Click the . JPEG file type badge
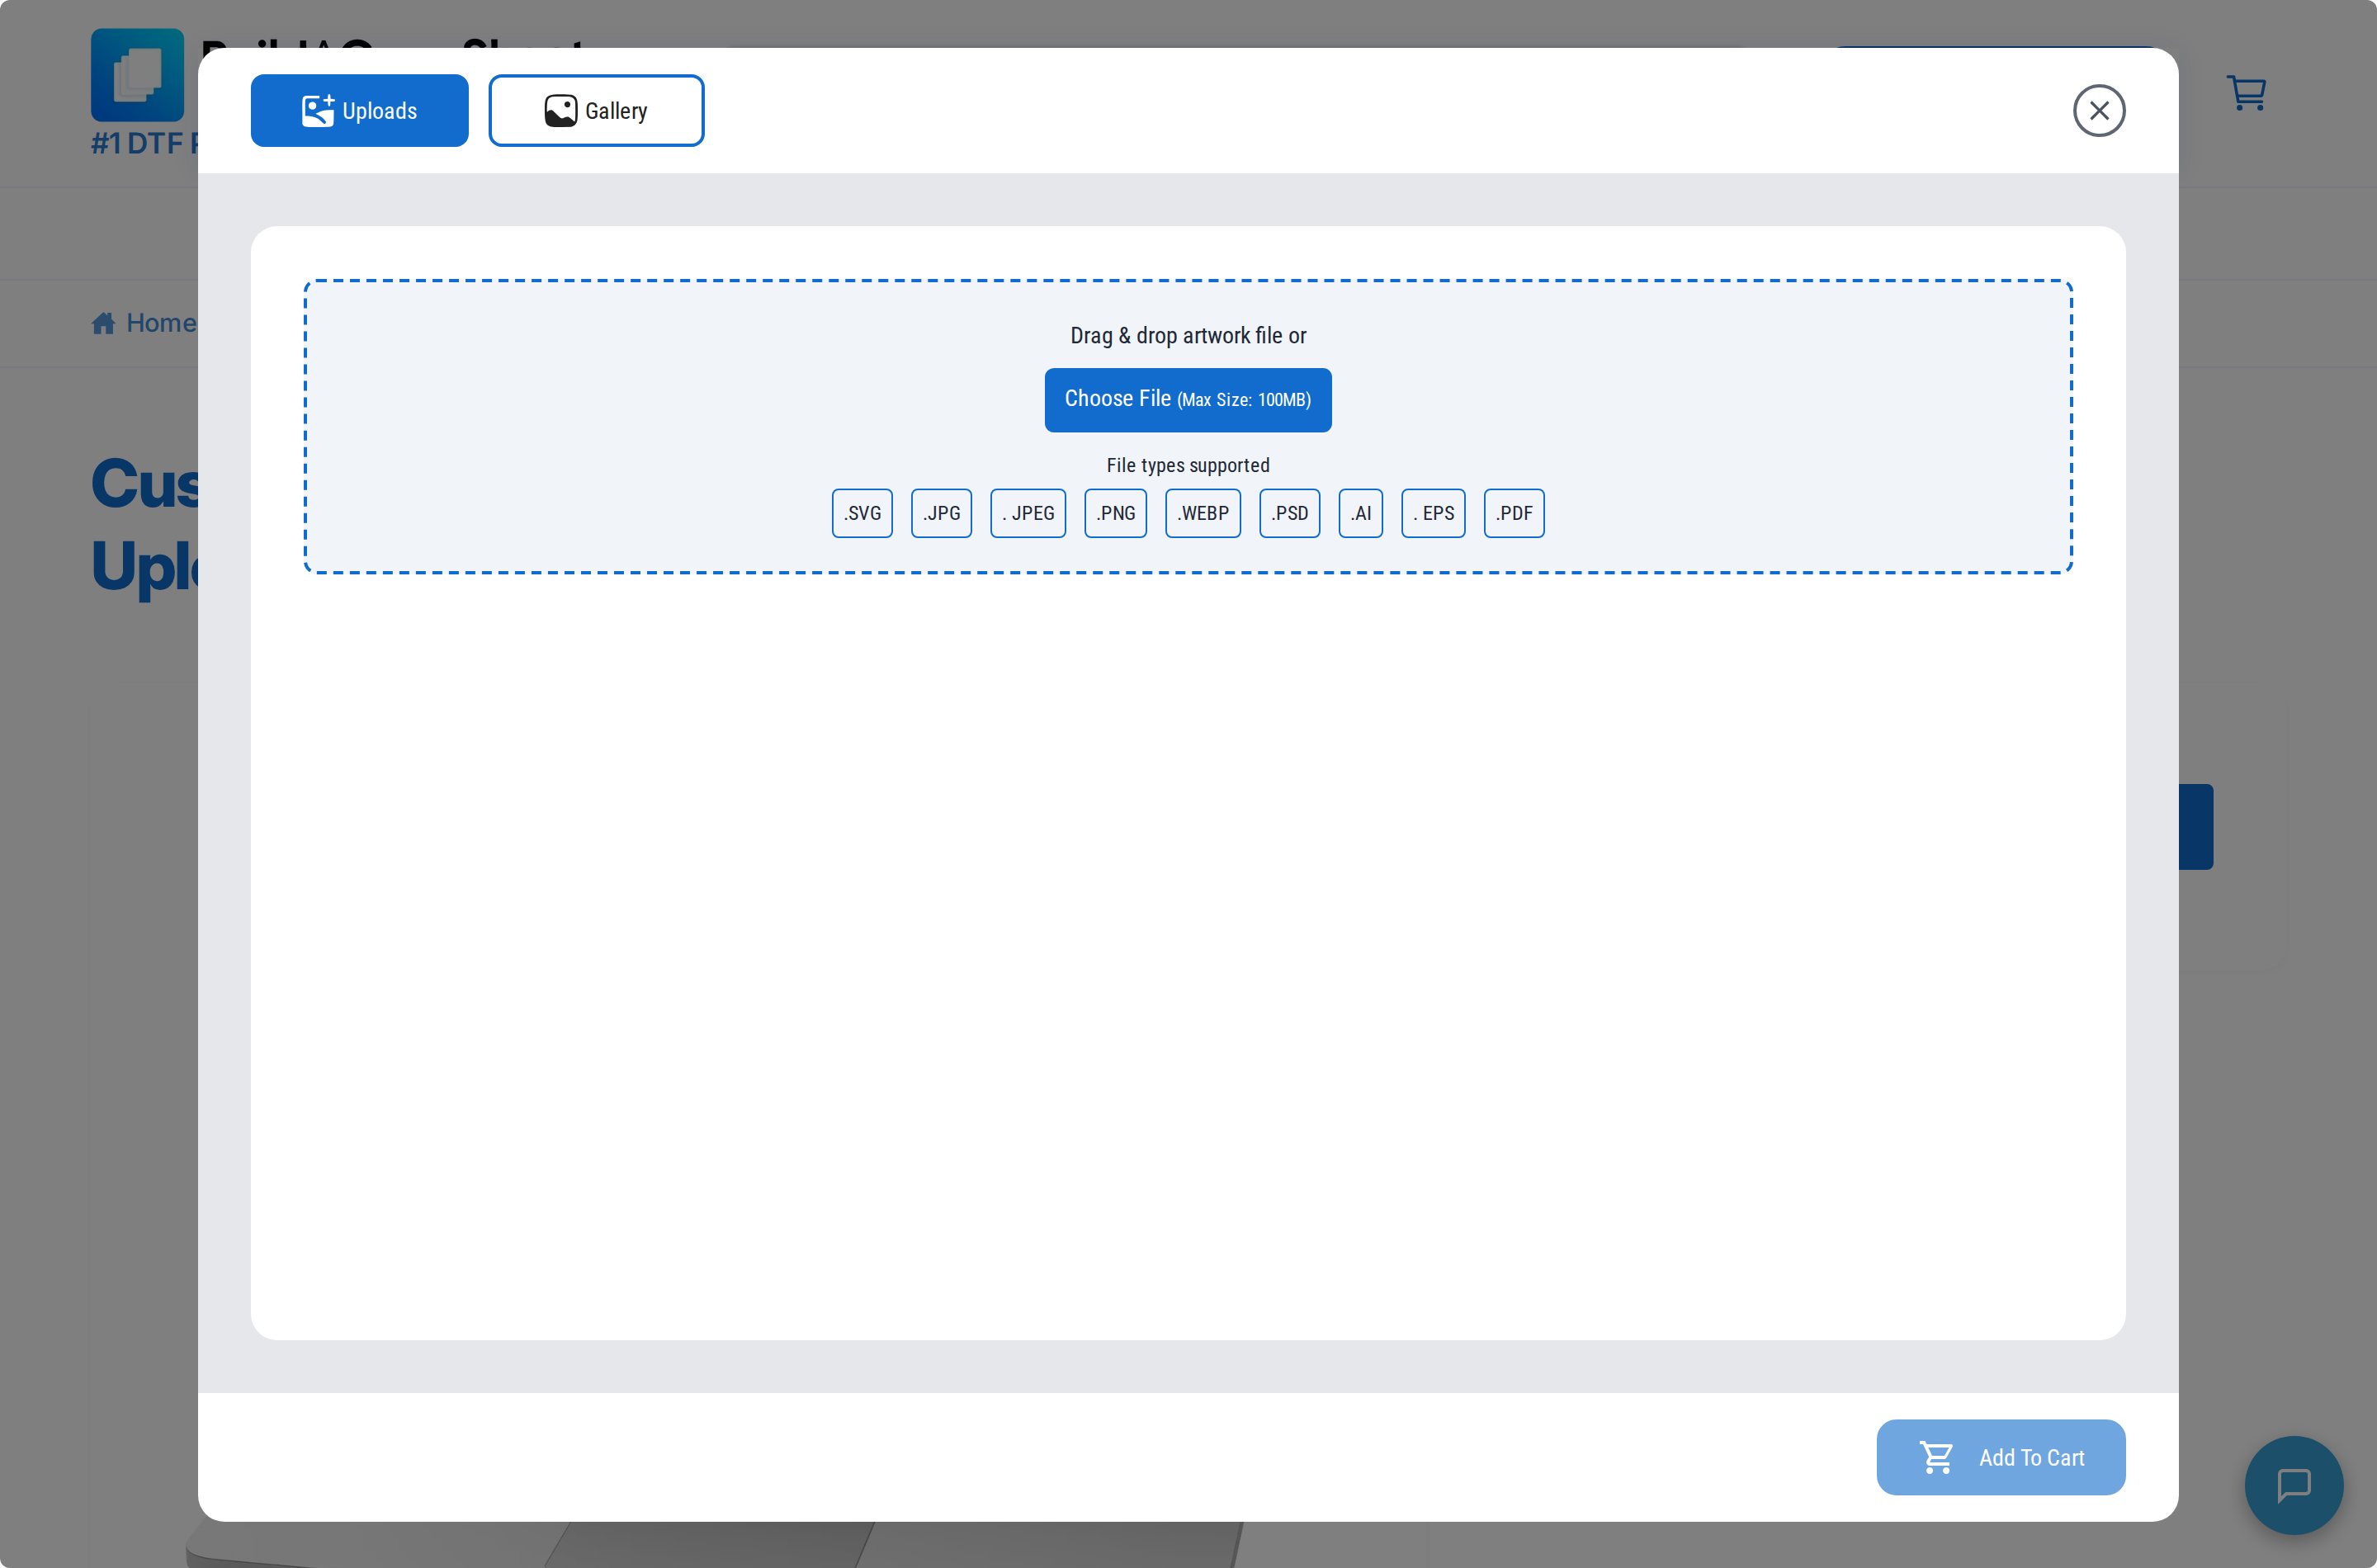Screen dimensions: 2377x1568 [1028, 513]
